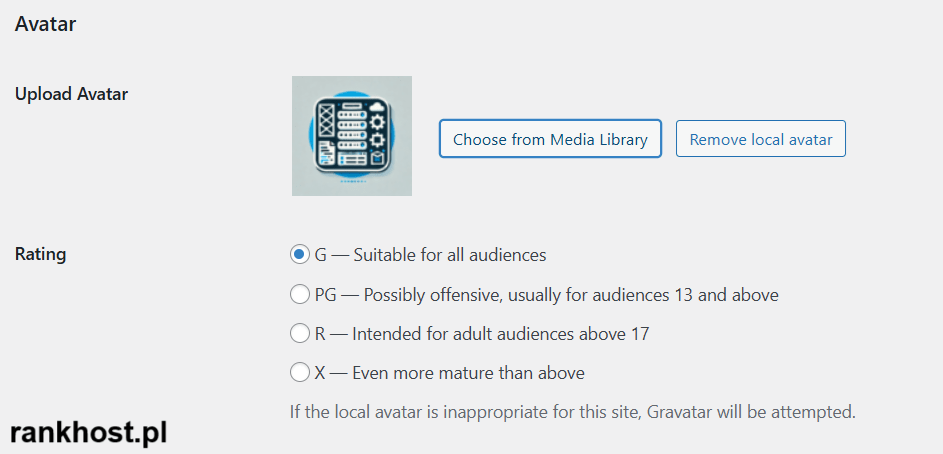This screenshot has height=454, width=943.
Task: Click the document icon in avatar picture
Action: click(x=327, y=153)
